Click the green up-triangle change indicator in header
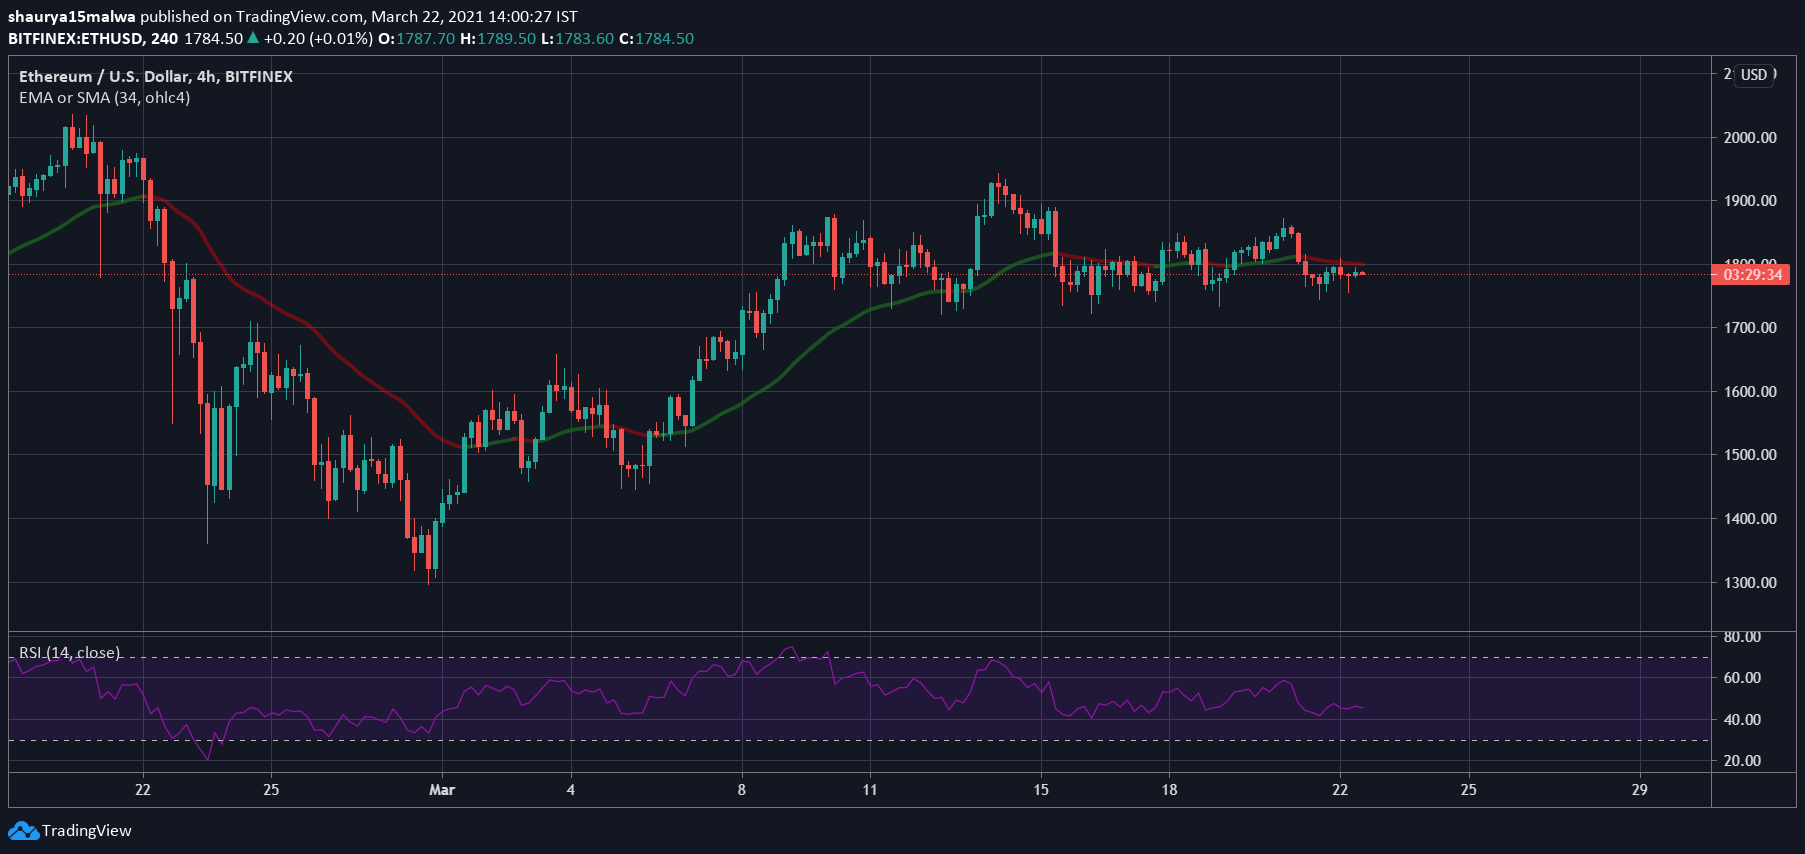 click(253, 38)
